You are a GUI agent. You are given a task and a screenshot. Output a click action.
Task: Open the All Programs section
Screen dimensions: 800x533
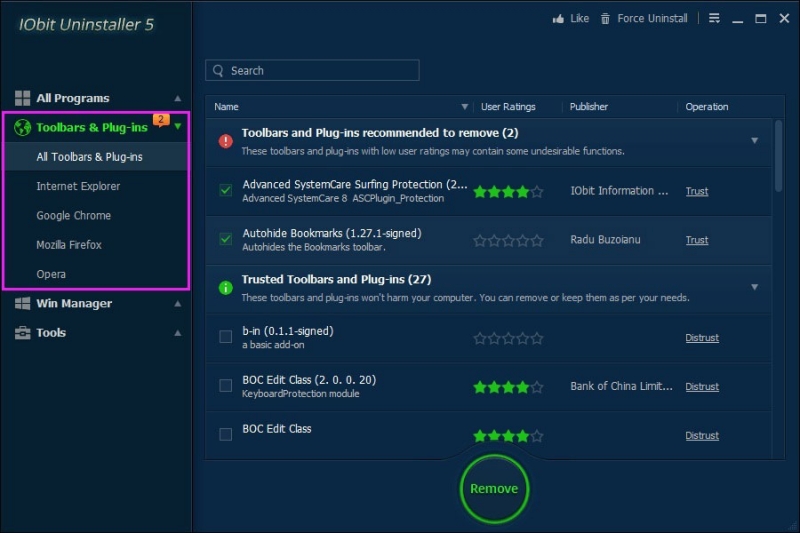click(72, 98)
